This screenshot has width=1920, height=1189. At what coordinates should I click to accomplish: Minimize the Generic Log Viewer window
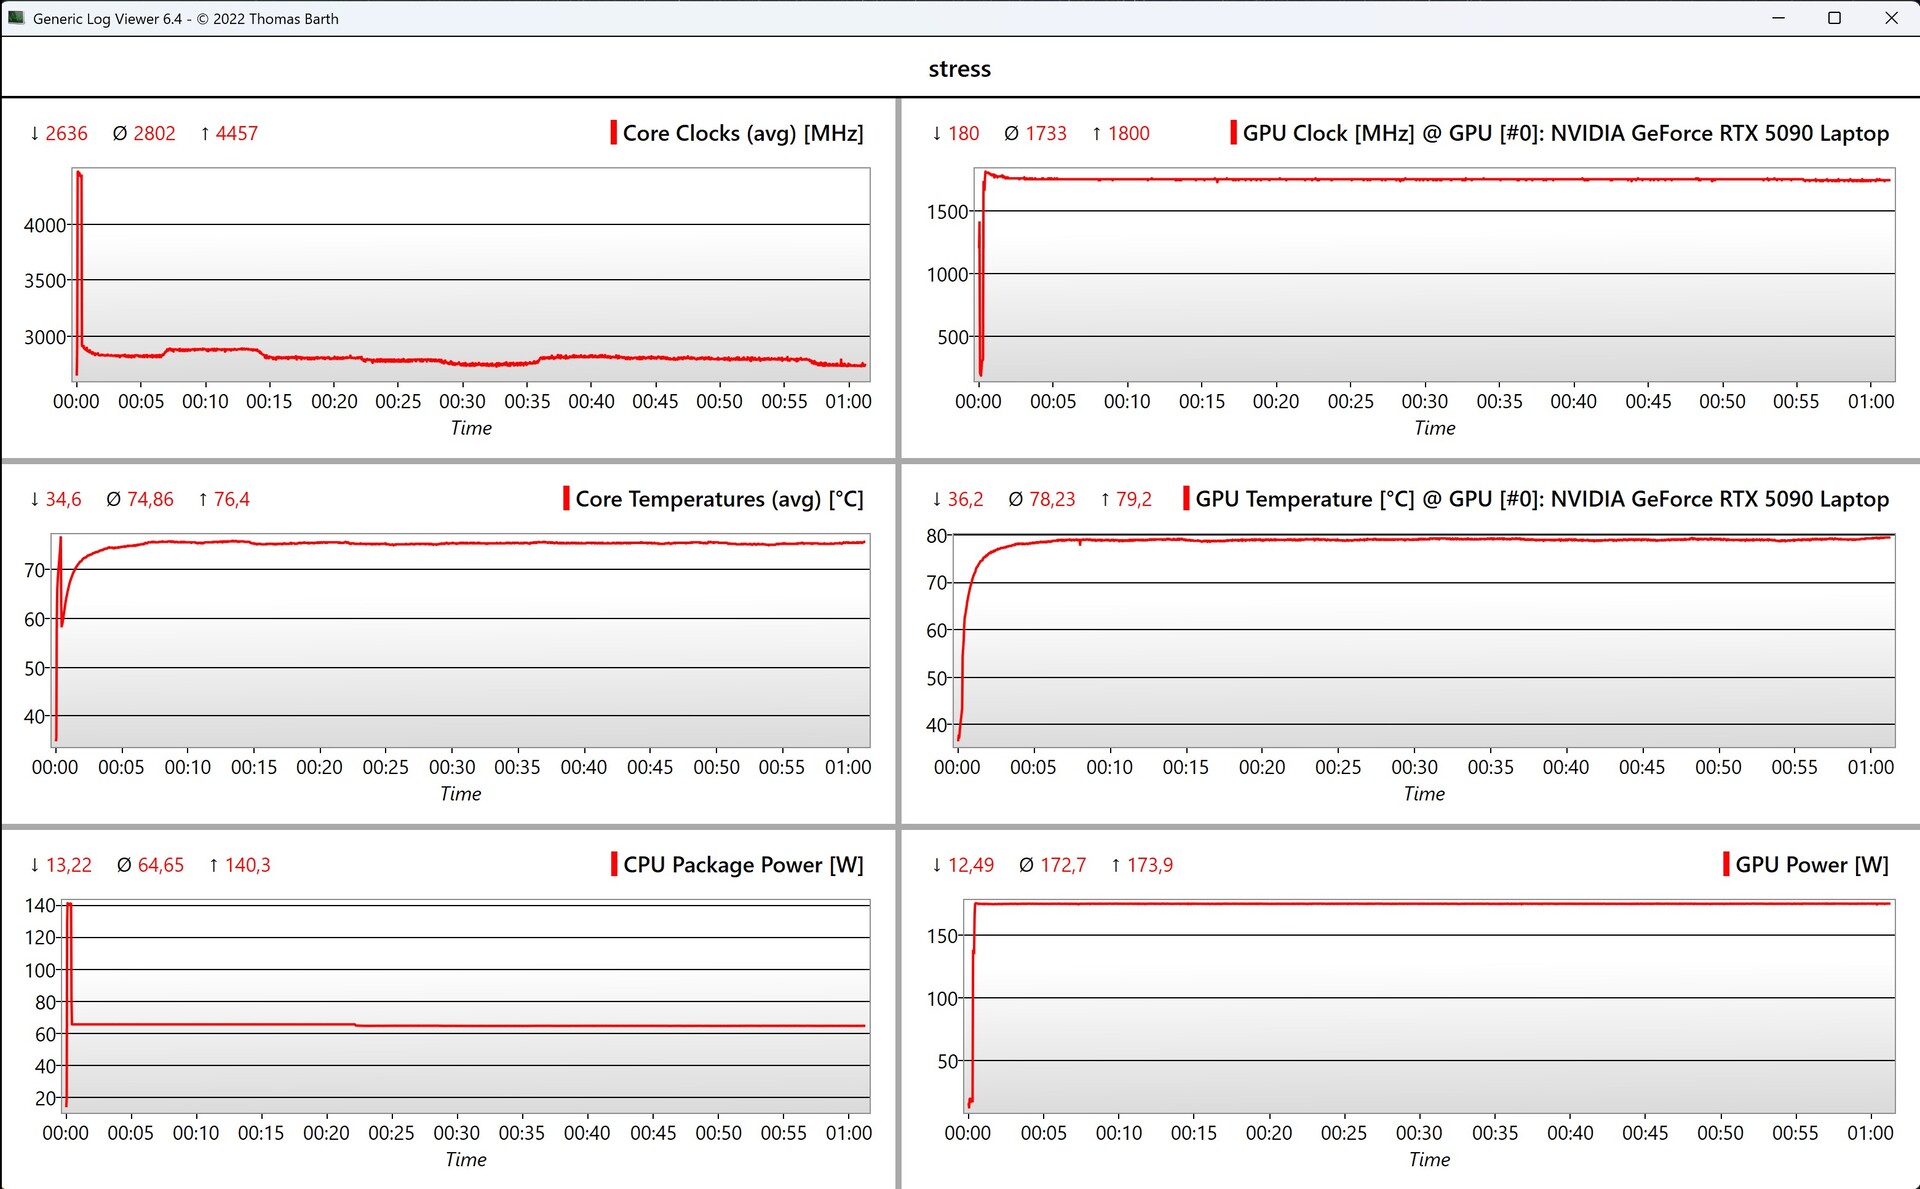pos(1778,18)
